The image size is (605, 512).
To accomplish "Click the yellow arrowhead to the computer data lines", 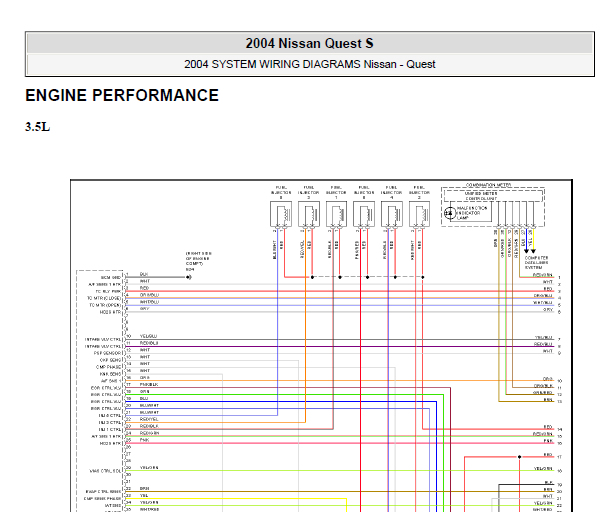I will pos(533,251).
